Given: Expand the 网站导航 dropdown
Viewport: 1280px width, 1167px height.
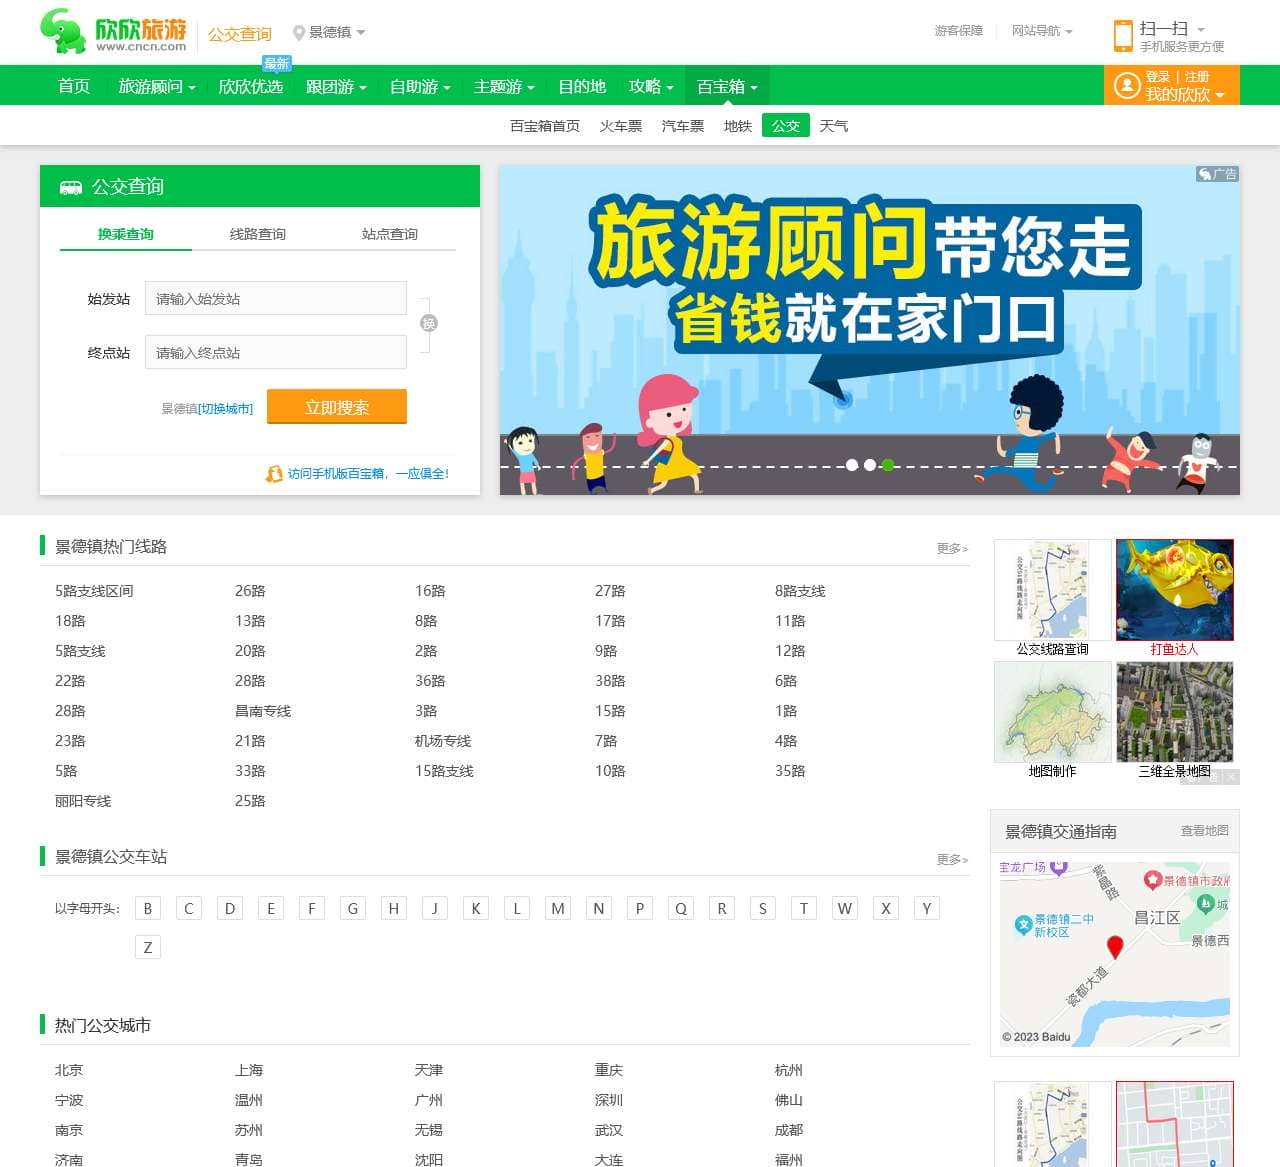Looking at the screenshot, I should [x=1042, y=31].
